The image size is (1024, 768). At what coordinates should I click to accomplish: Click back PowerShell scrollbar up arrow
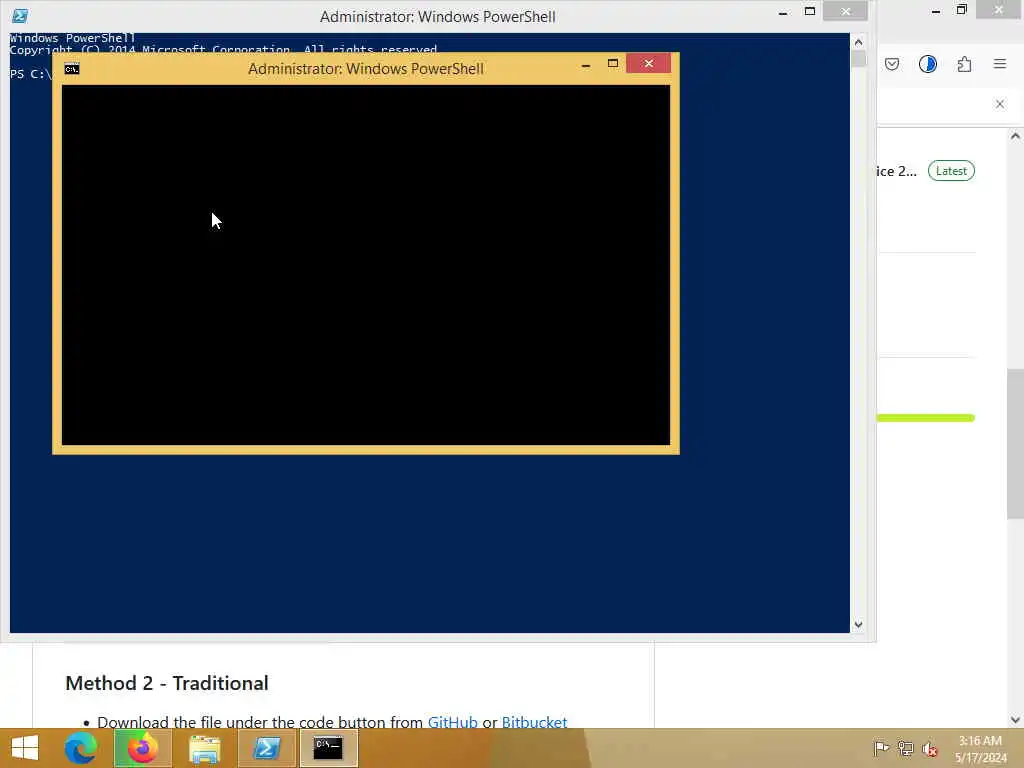coord(858,42)
